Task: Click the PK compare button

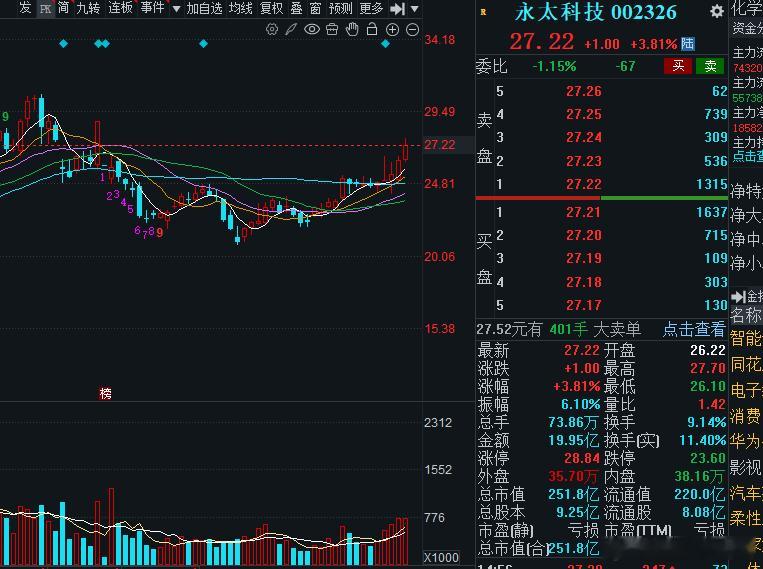Action: [x=45, y=9]
